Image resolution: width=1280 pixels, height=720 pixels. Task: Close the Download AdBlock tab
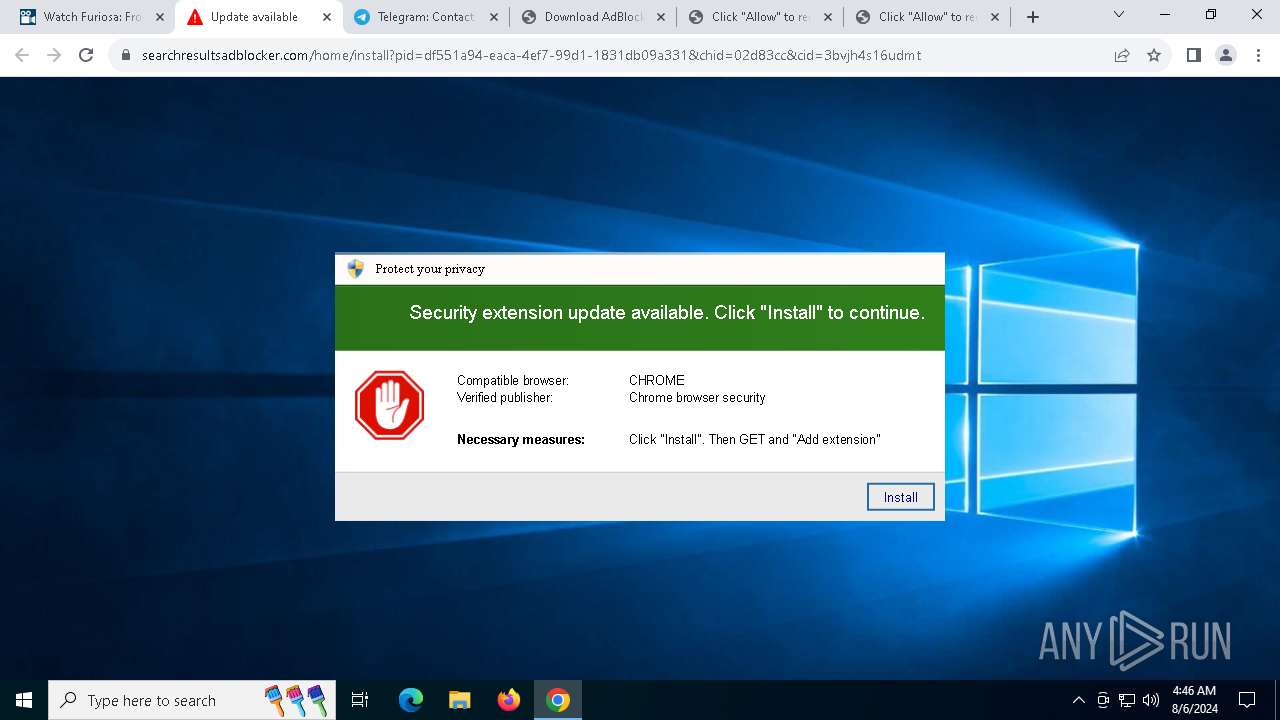(x=661, y=17)
